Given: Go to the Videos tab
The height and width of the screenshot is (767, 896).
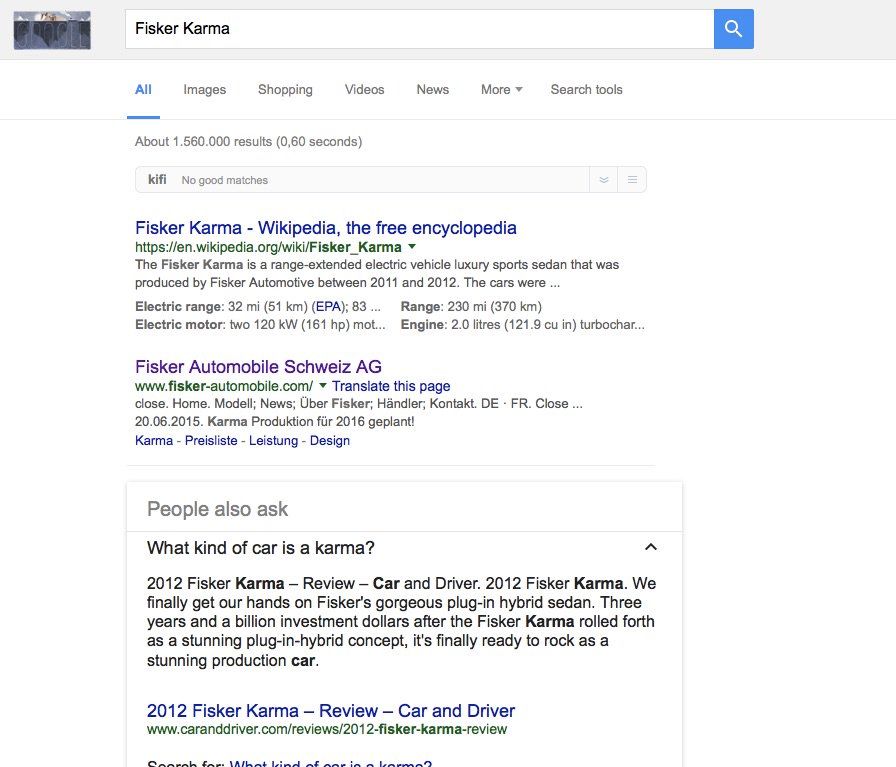Looking at the screenshot, I should (x=364, y=89).
